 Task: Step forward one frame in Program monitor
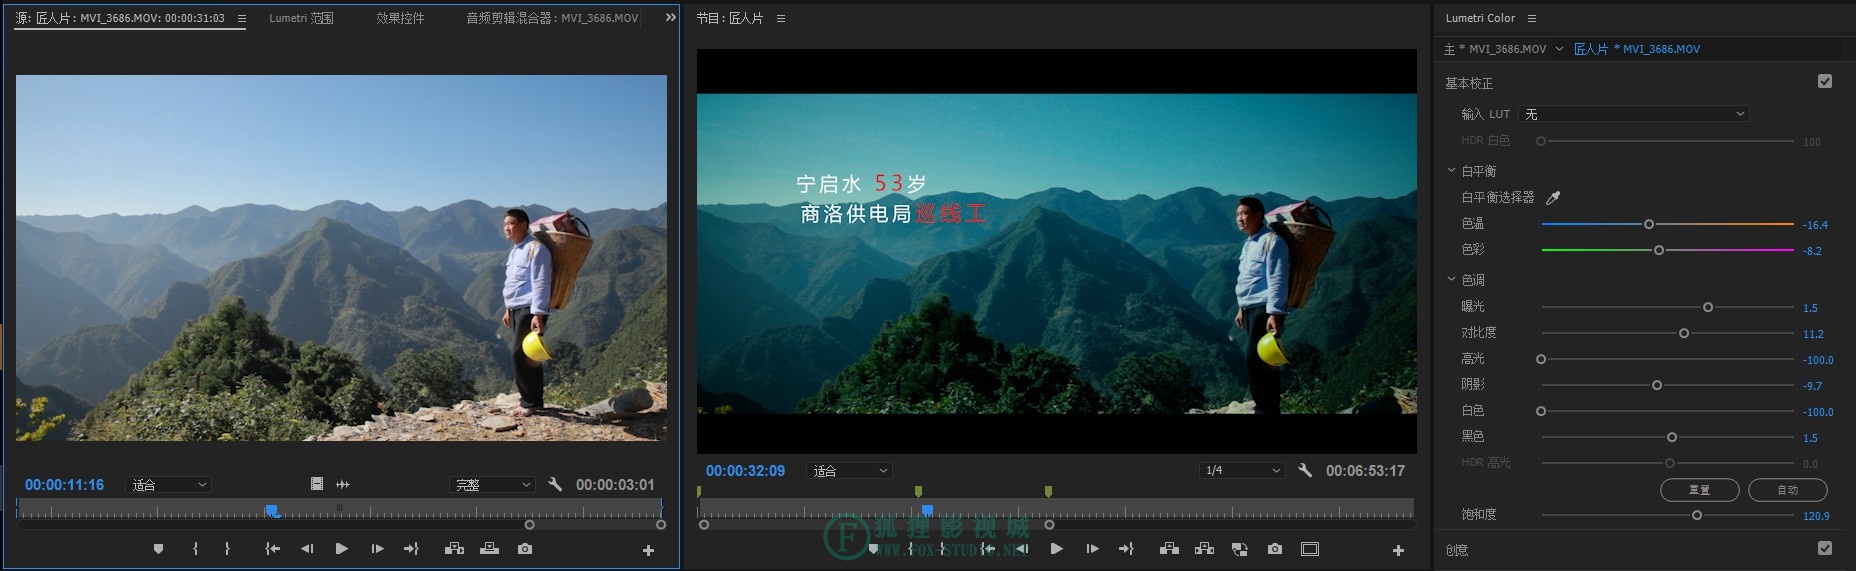pos(1092,549)
